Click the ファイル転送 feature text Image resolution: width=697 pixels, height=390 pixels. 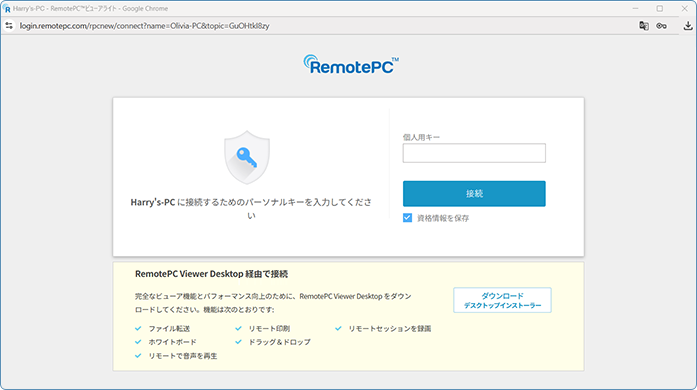coord(169,329)
